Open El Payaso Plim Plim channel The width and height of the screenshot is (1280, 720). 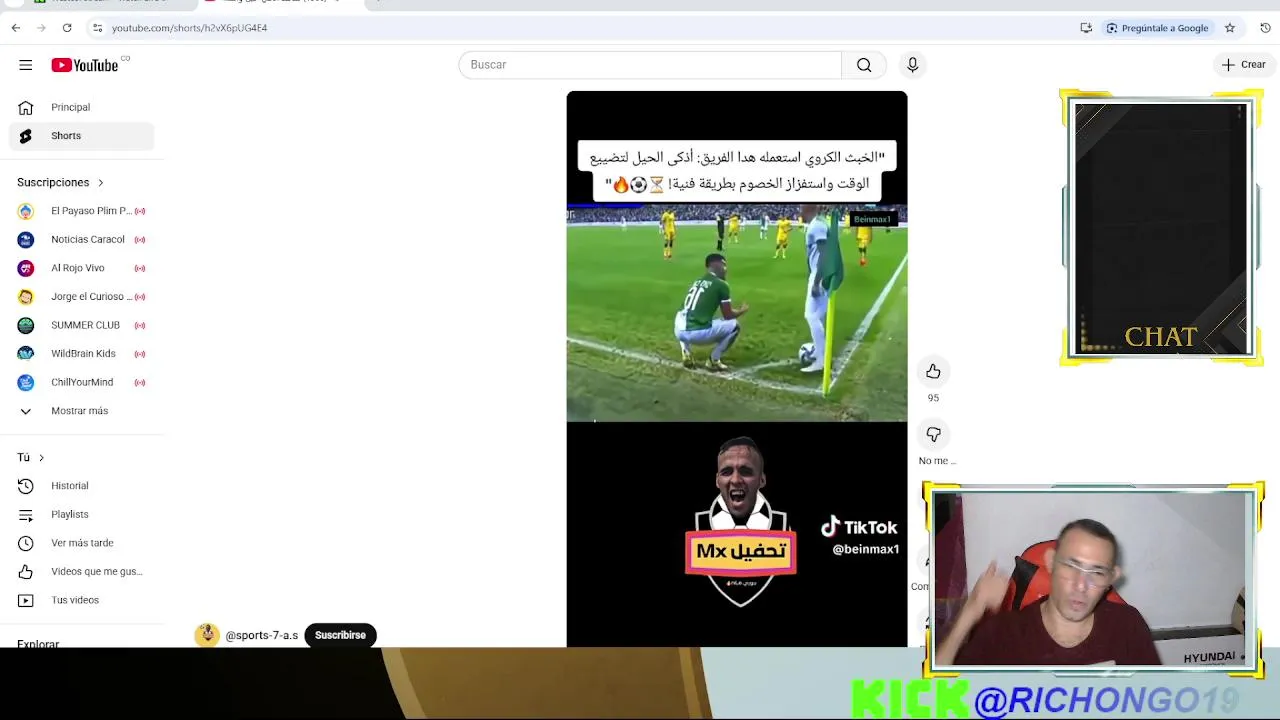tap(82, 211)
